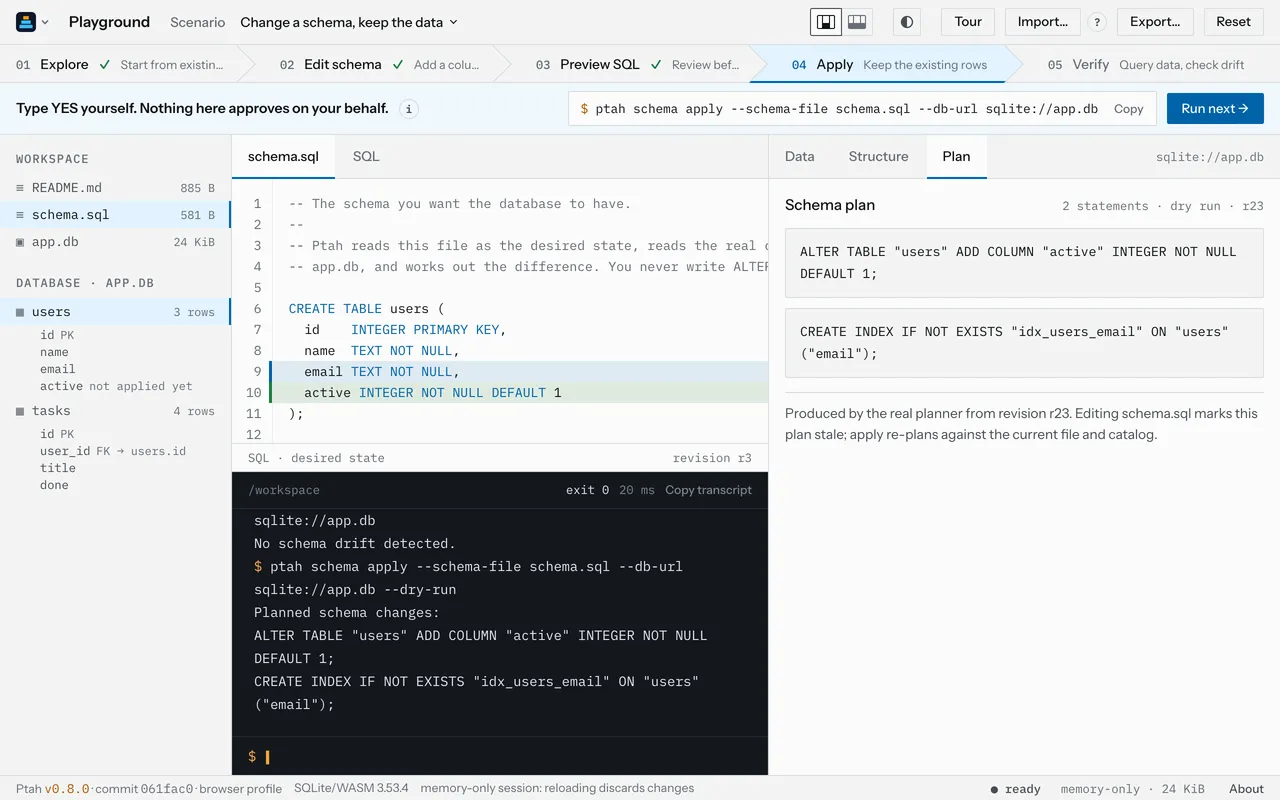Click the users column "email"
Screen dimensions: 1280x800
[57, 369]
